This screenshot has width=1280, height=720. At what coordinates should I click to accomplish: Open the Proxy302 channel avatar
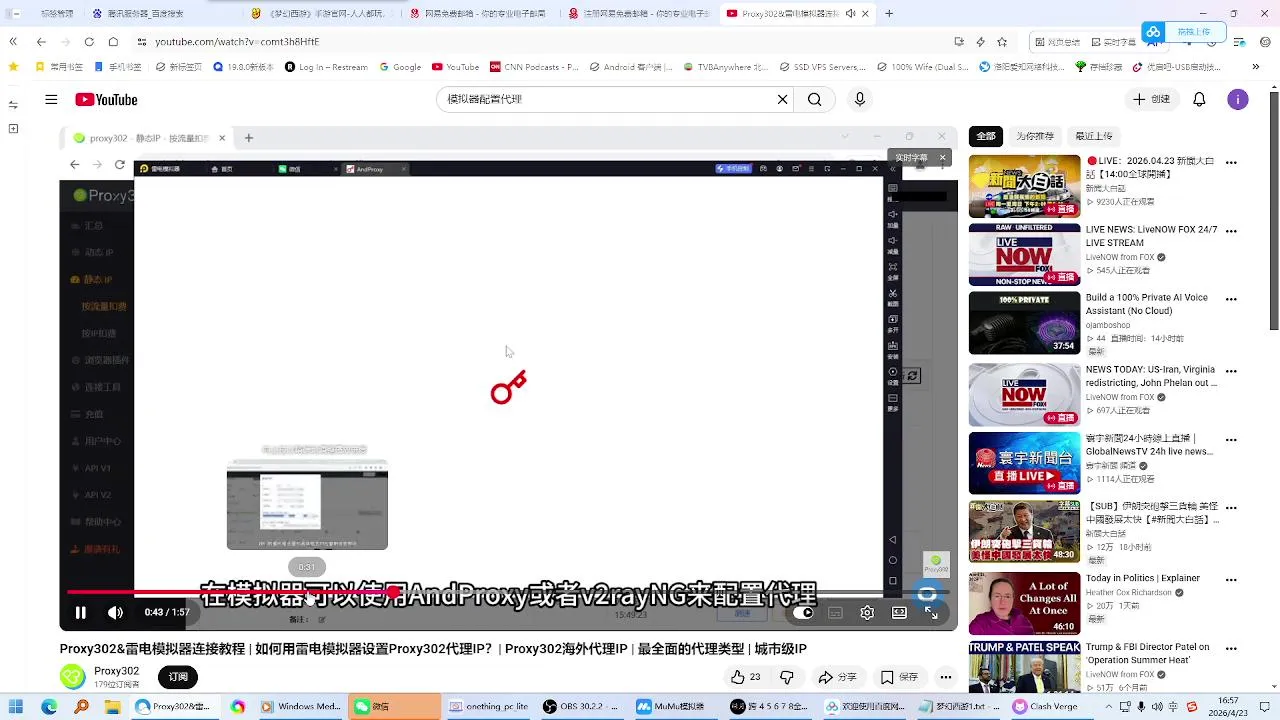tap(73, 677)
